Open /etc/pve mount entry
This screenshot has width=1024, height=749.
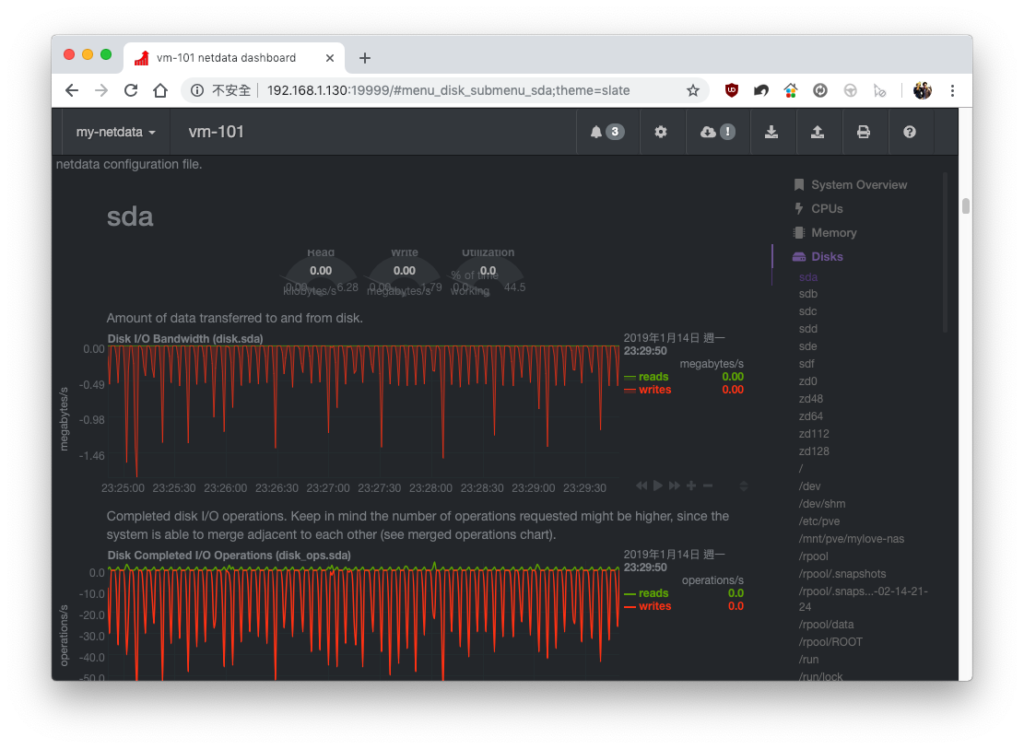click(819, 521)
